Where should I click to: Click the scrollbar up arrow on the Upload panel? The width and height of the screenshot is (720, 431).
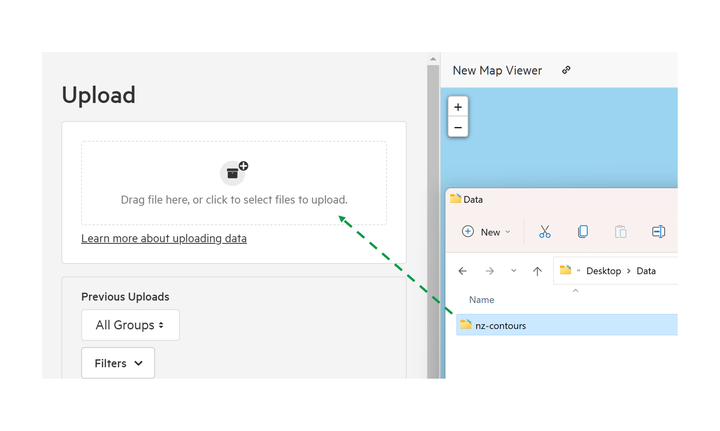(433, 59)
